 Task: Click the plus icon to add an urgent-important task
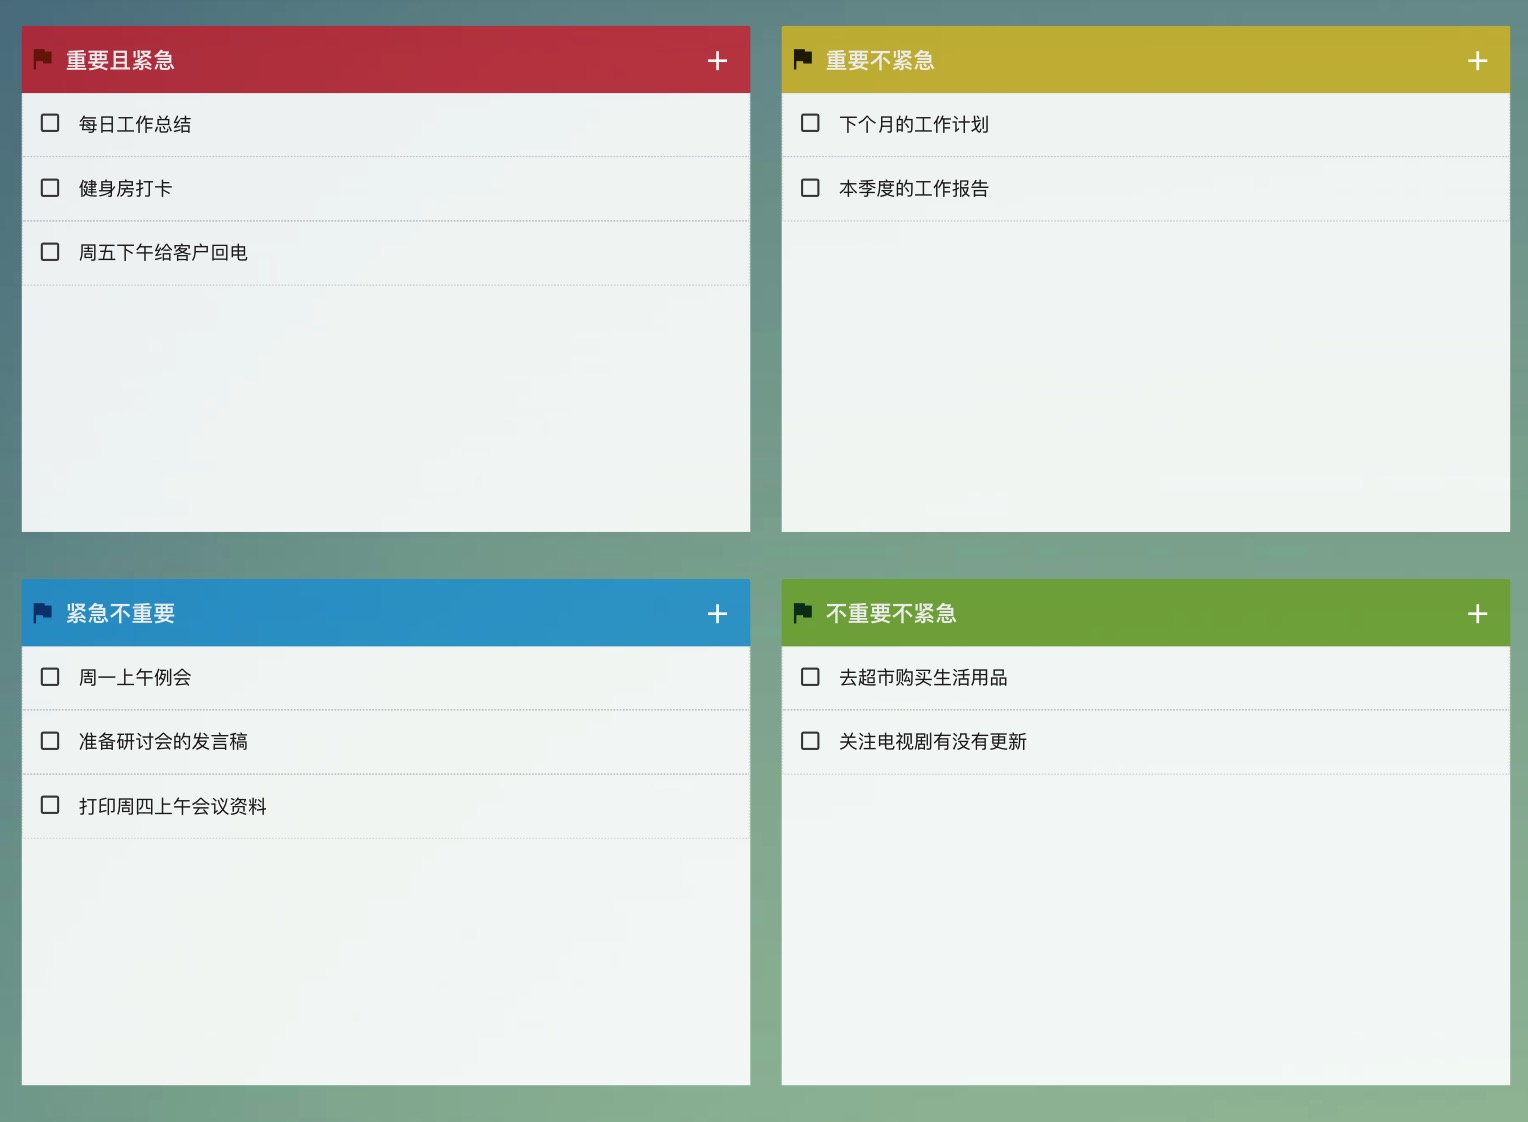[x=717, y=60]
